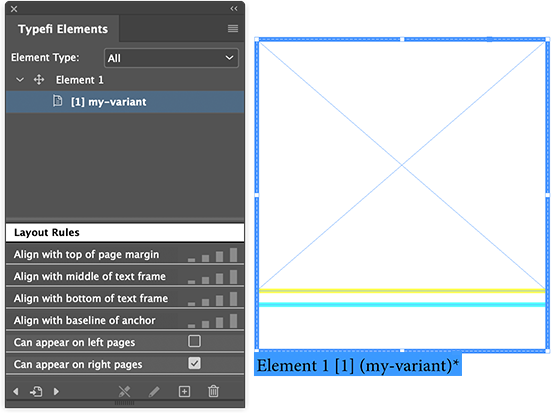Click the go to previous element arrow

coord(16,391)
